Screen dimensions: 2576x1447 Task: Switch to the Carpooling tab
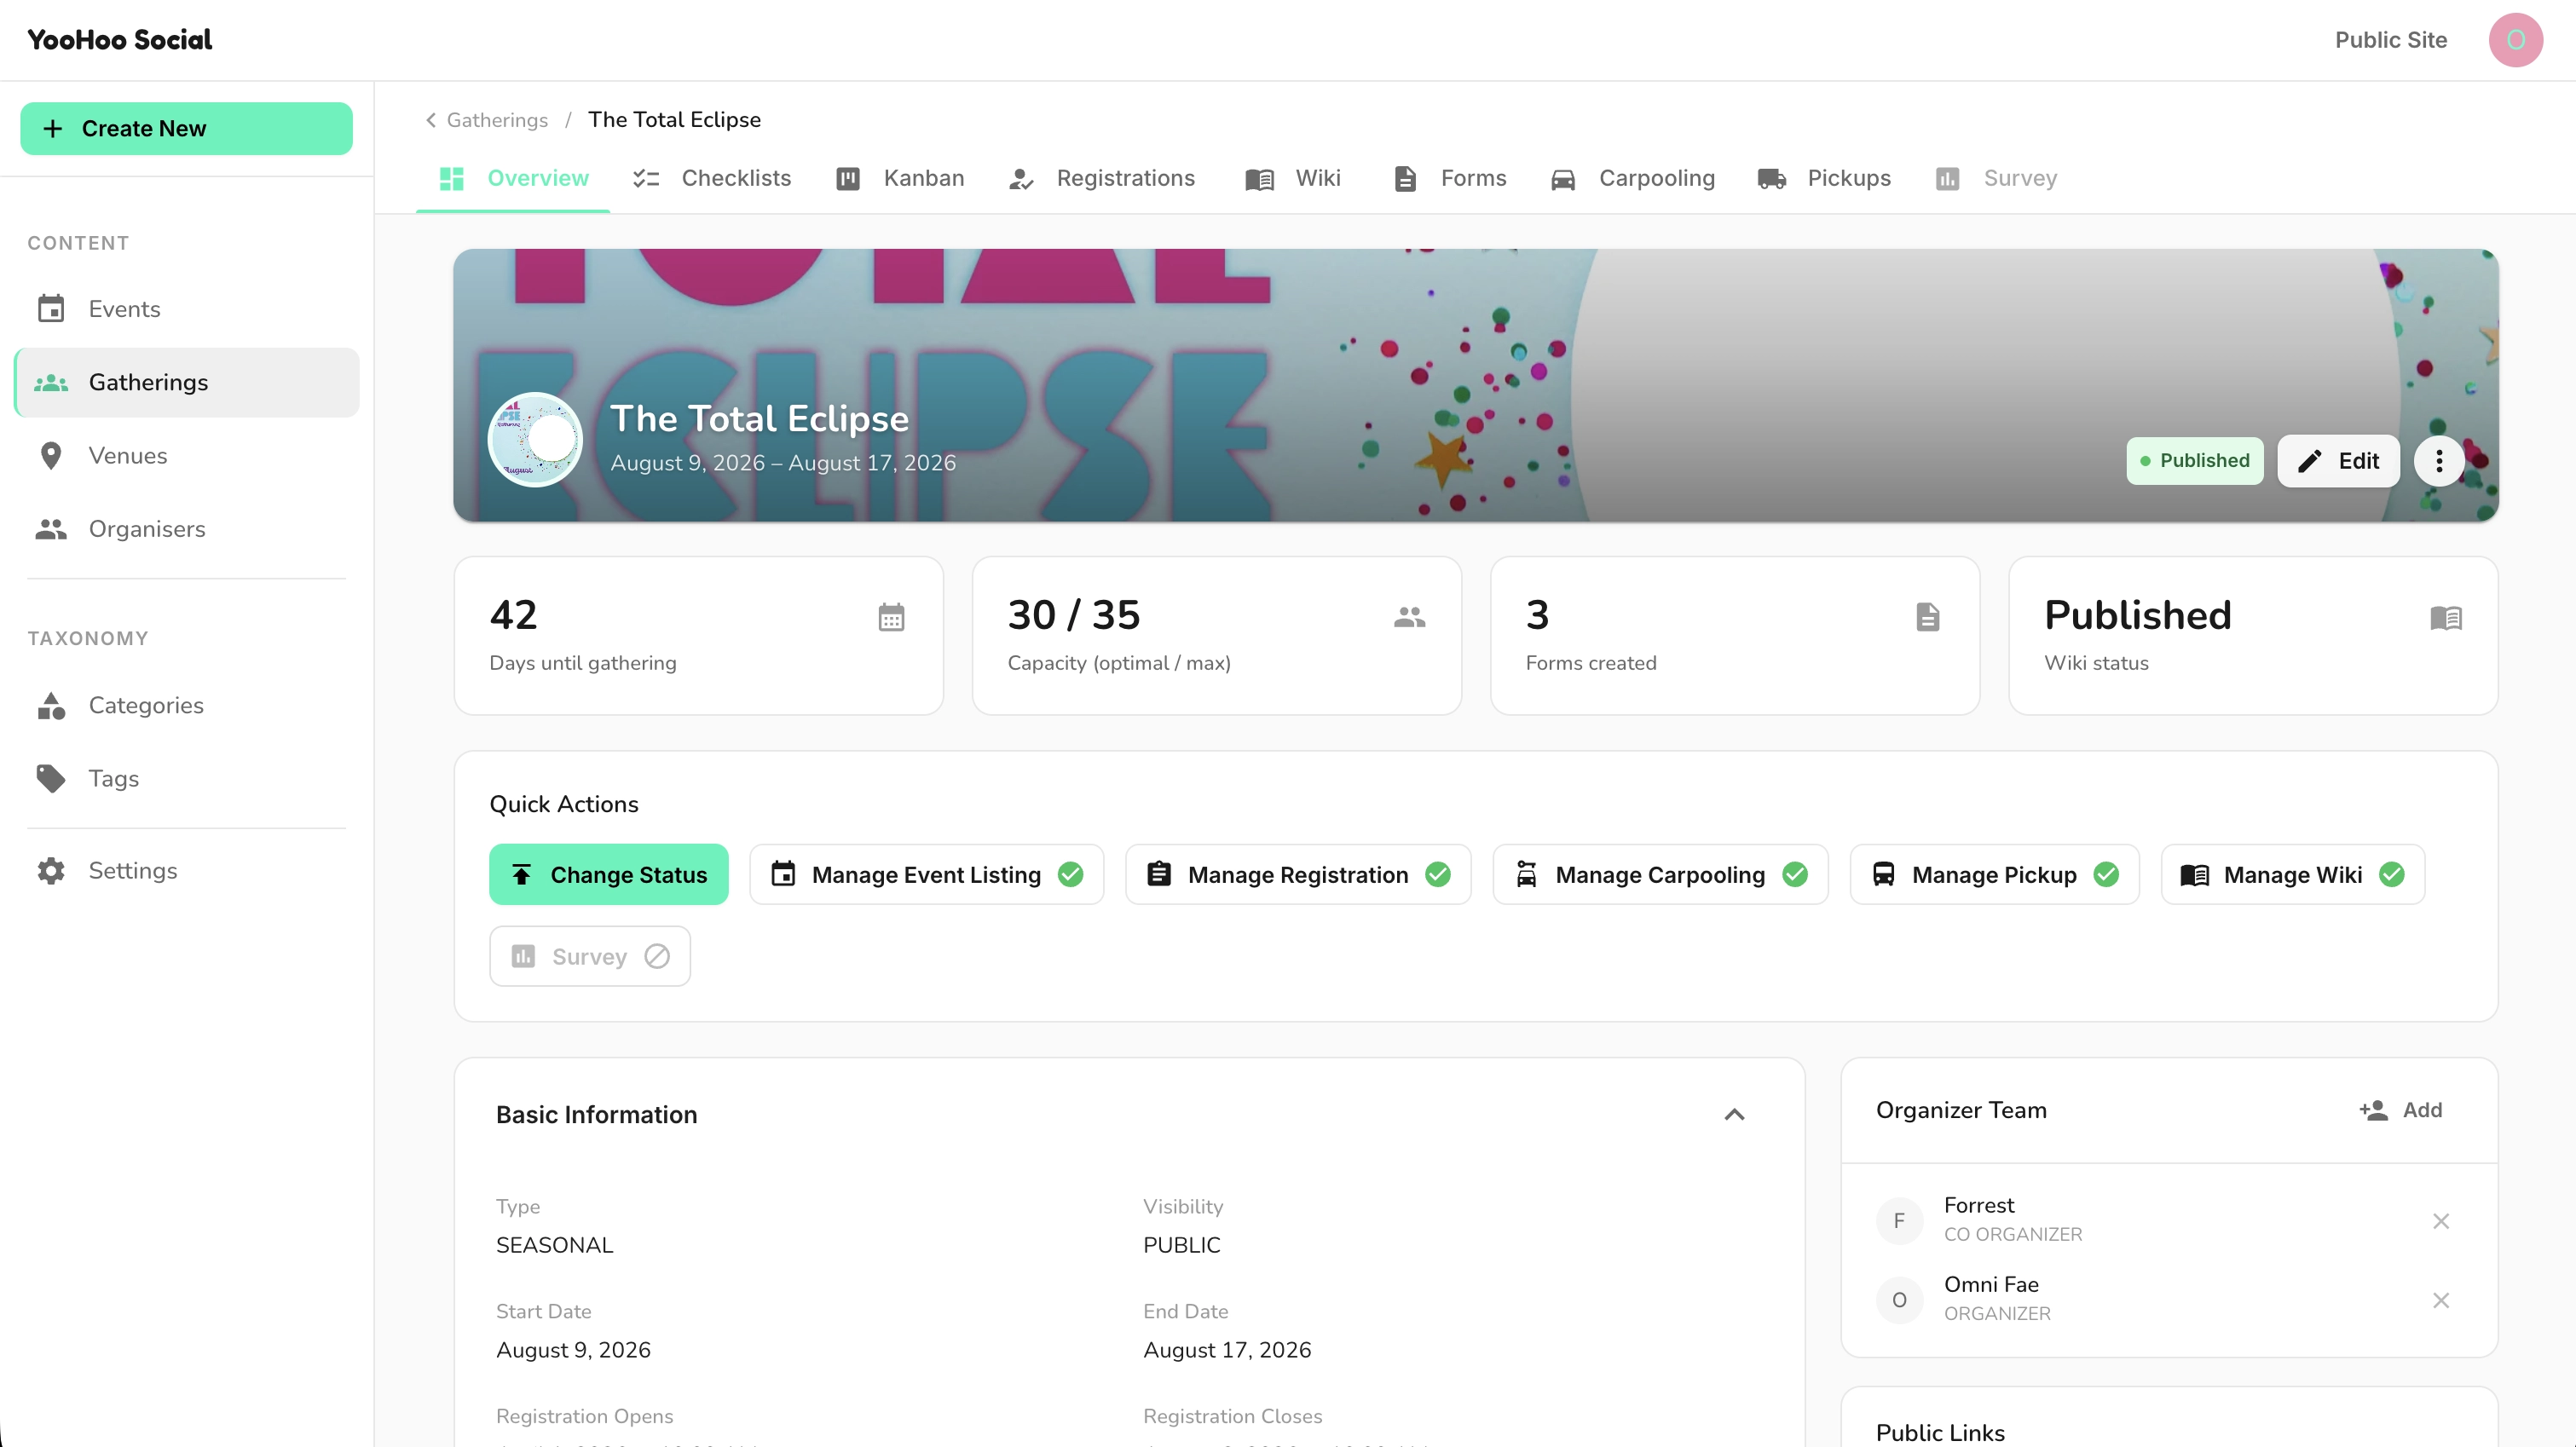1632,178
